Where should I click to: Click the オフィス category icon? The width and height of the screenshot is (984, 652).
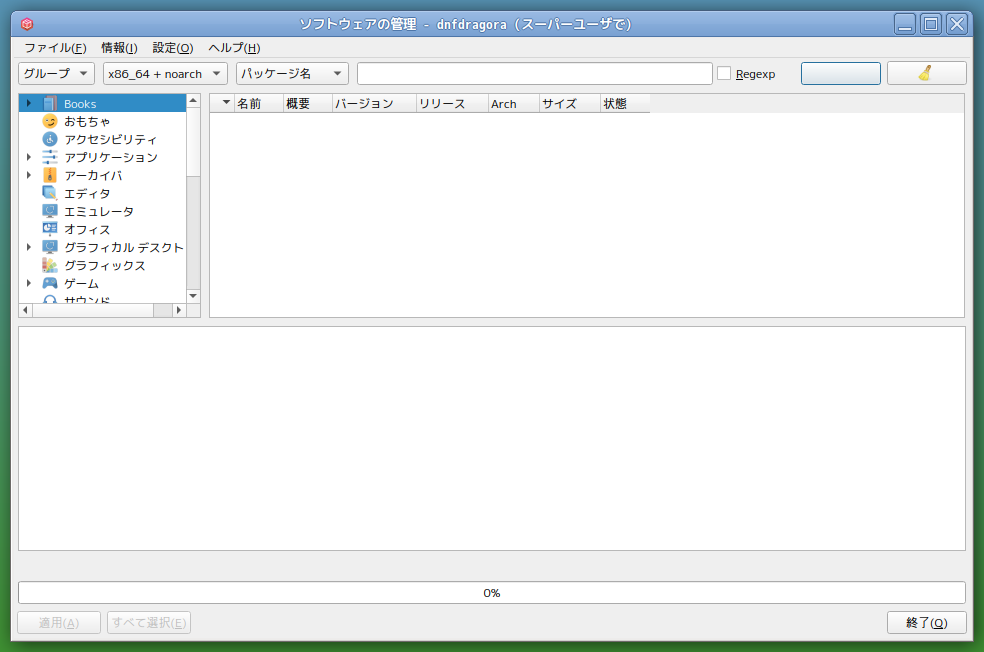[49, 229]
